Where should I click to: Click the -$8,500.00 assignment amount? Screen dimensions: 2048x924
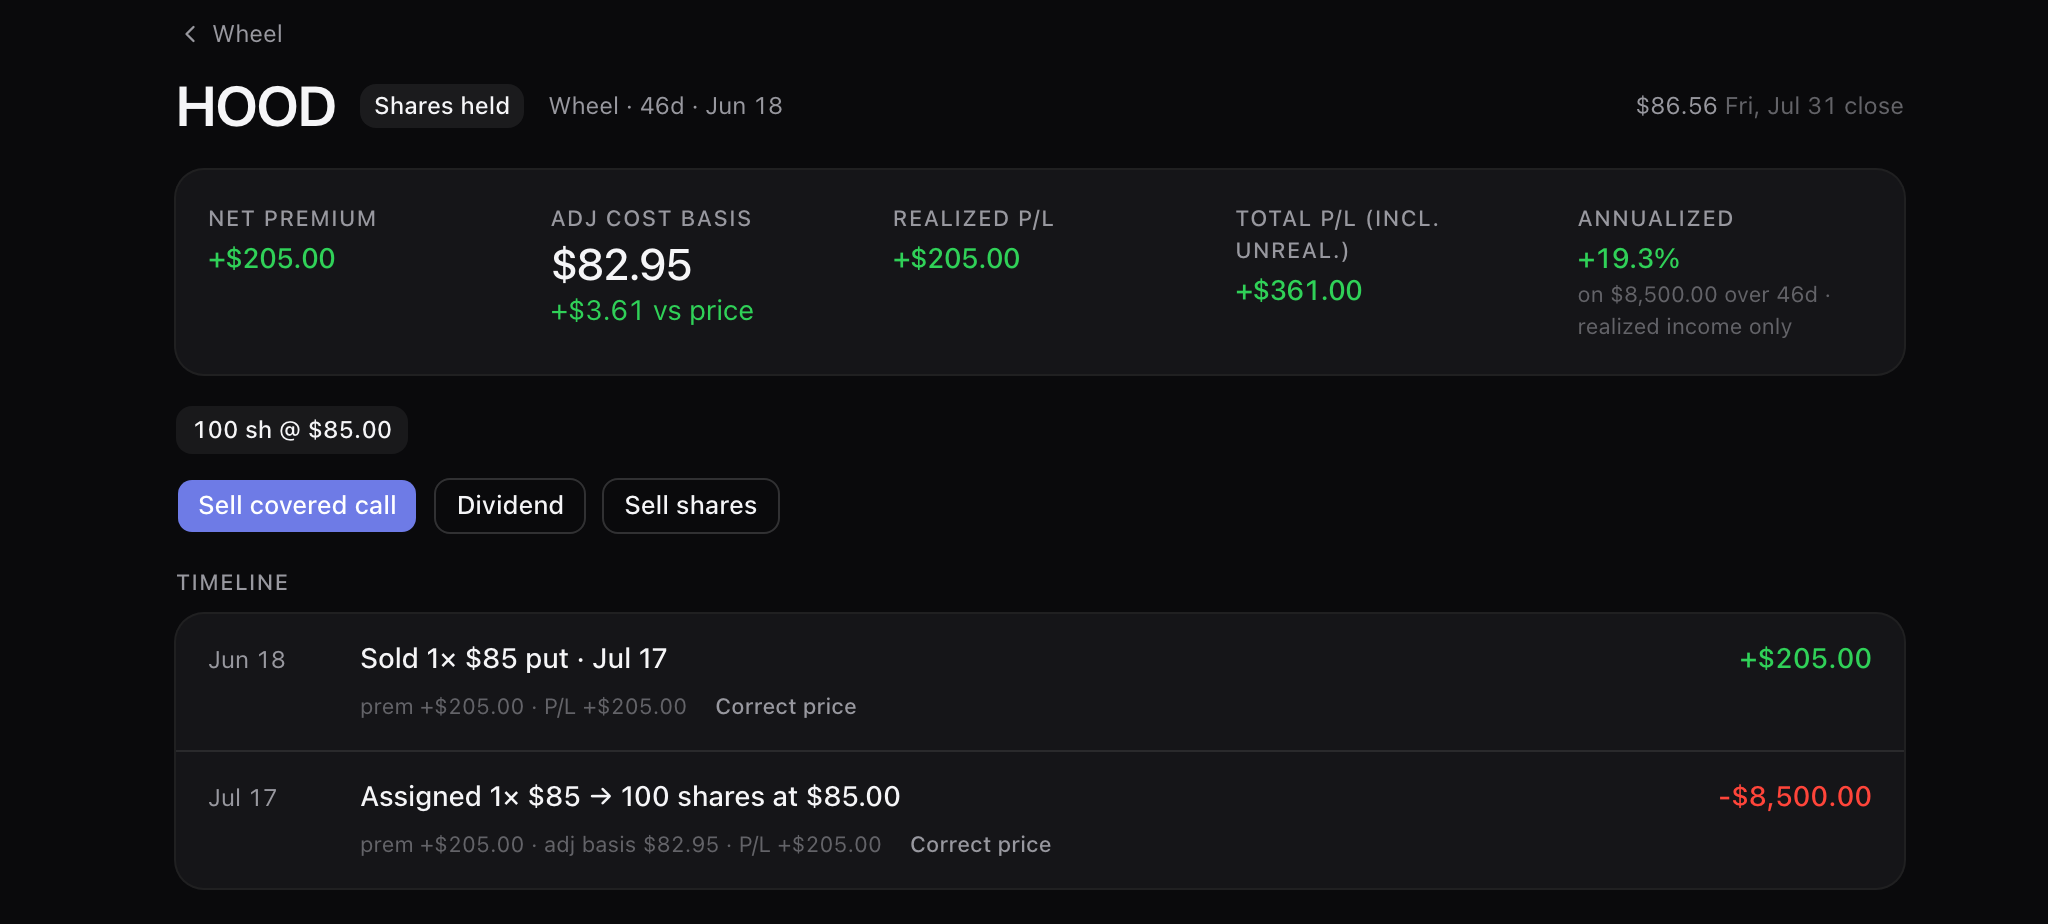(1795, 797)
